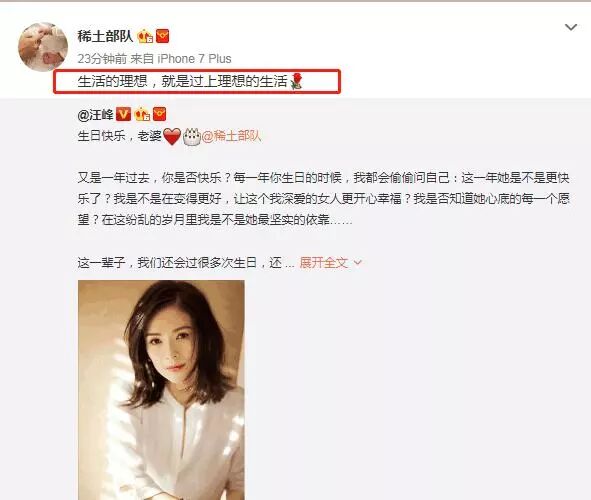Click the orange V verified badge
This screenshot has width=591, height=500.
123,114
